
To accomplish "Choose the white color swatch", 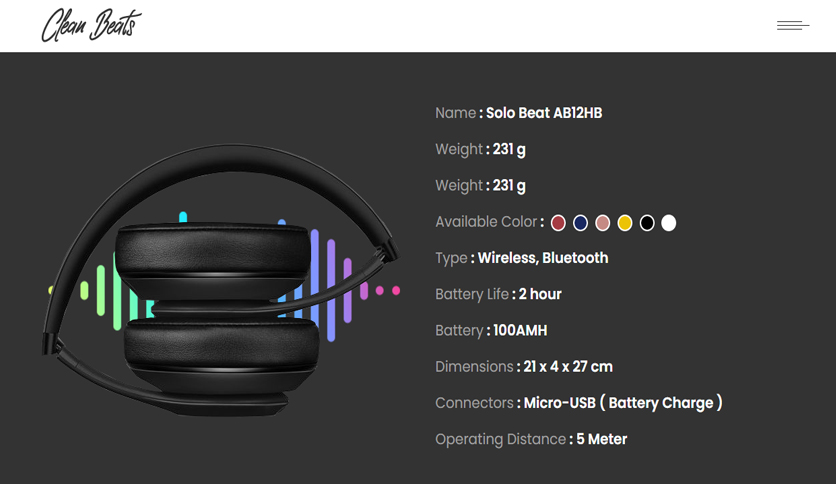I will (x=669, y=223).
